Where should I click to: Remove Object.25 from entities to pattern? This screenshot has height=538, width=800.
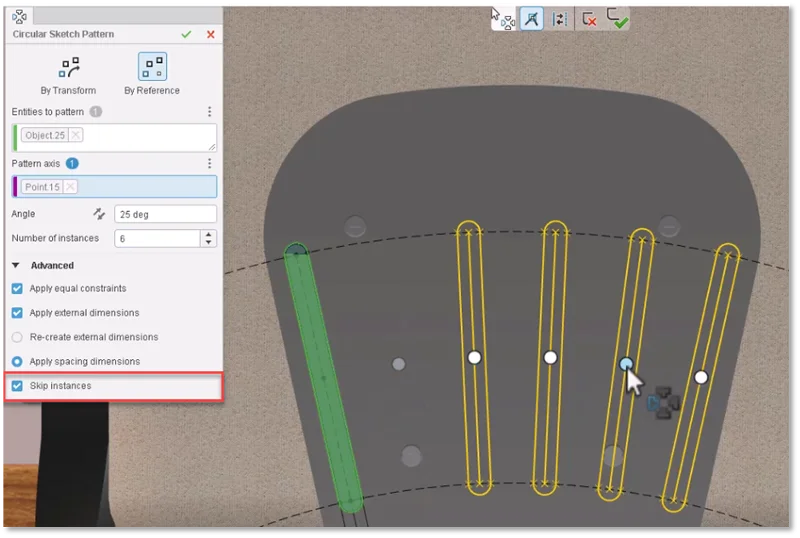pos(76,135)
